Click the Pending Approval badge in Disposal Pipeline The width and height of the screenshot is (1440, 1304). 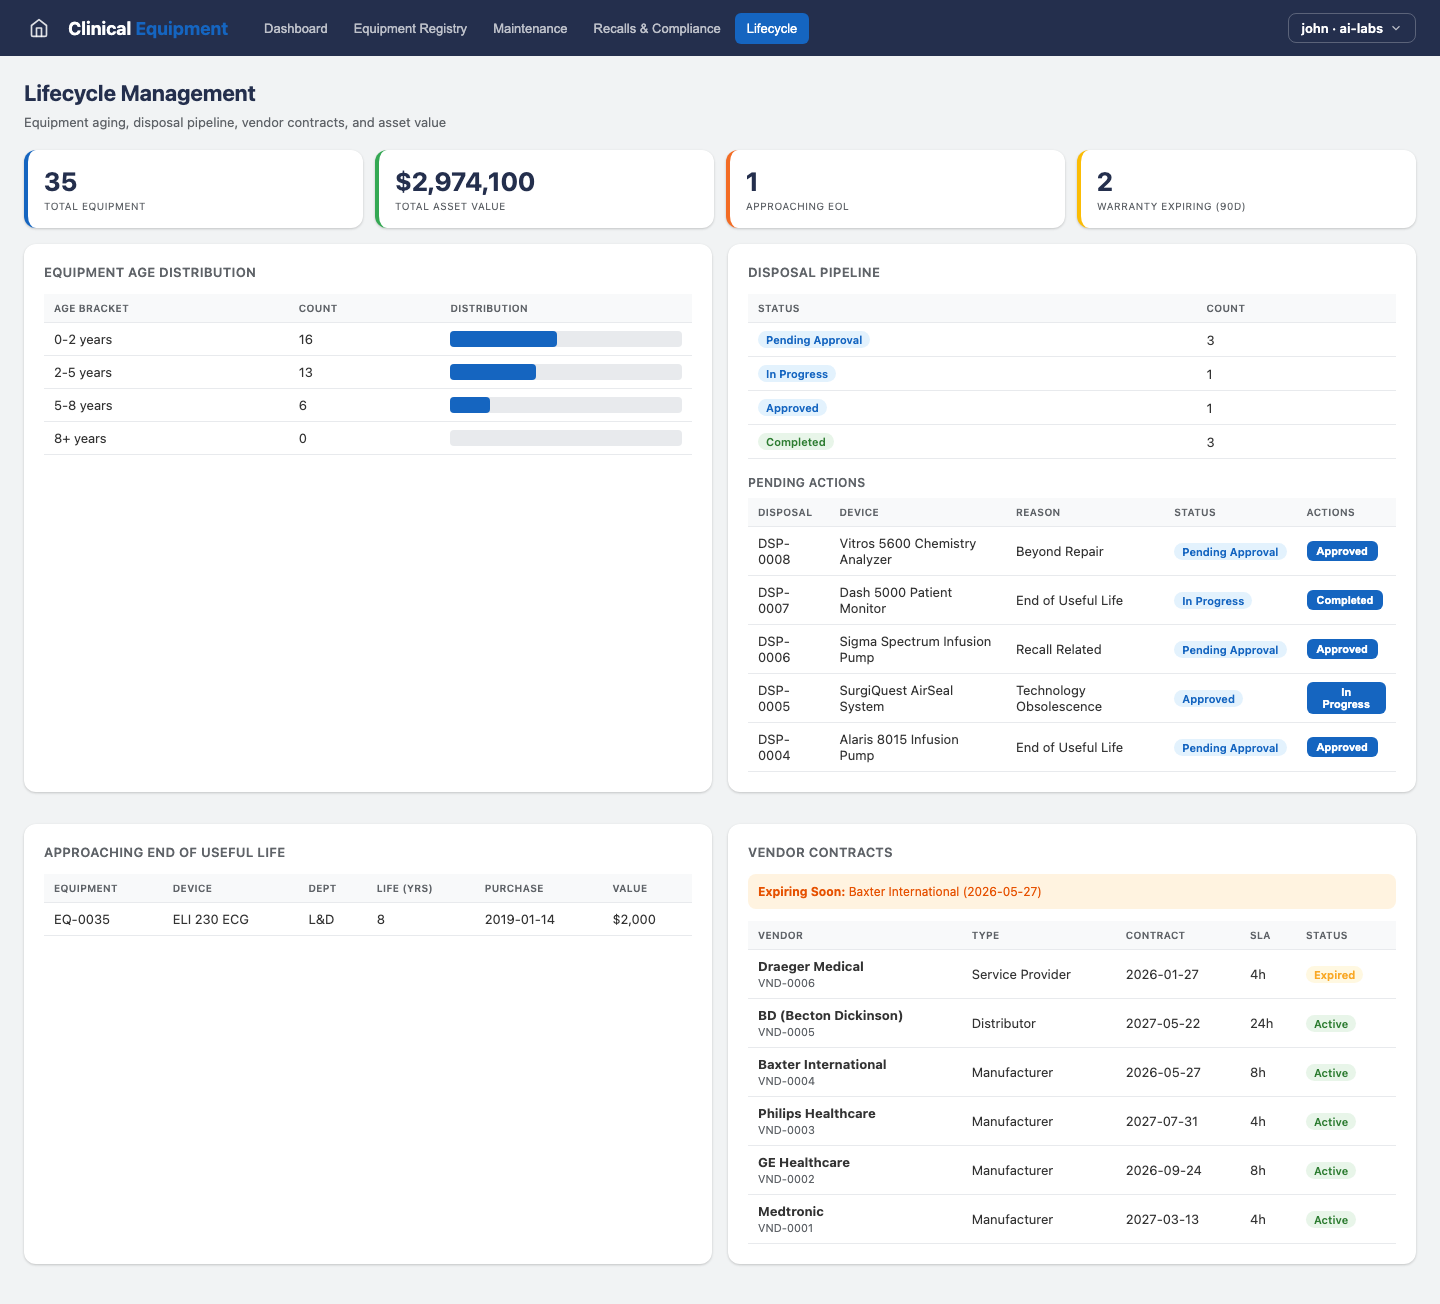pos(813,340)
